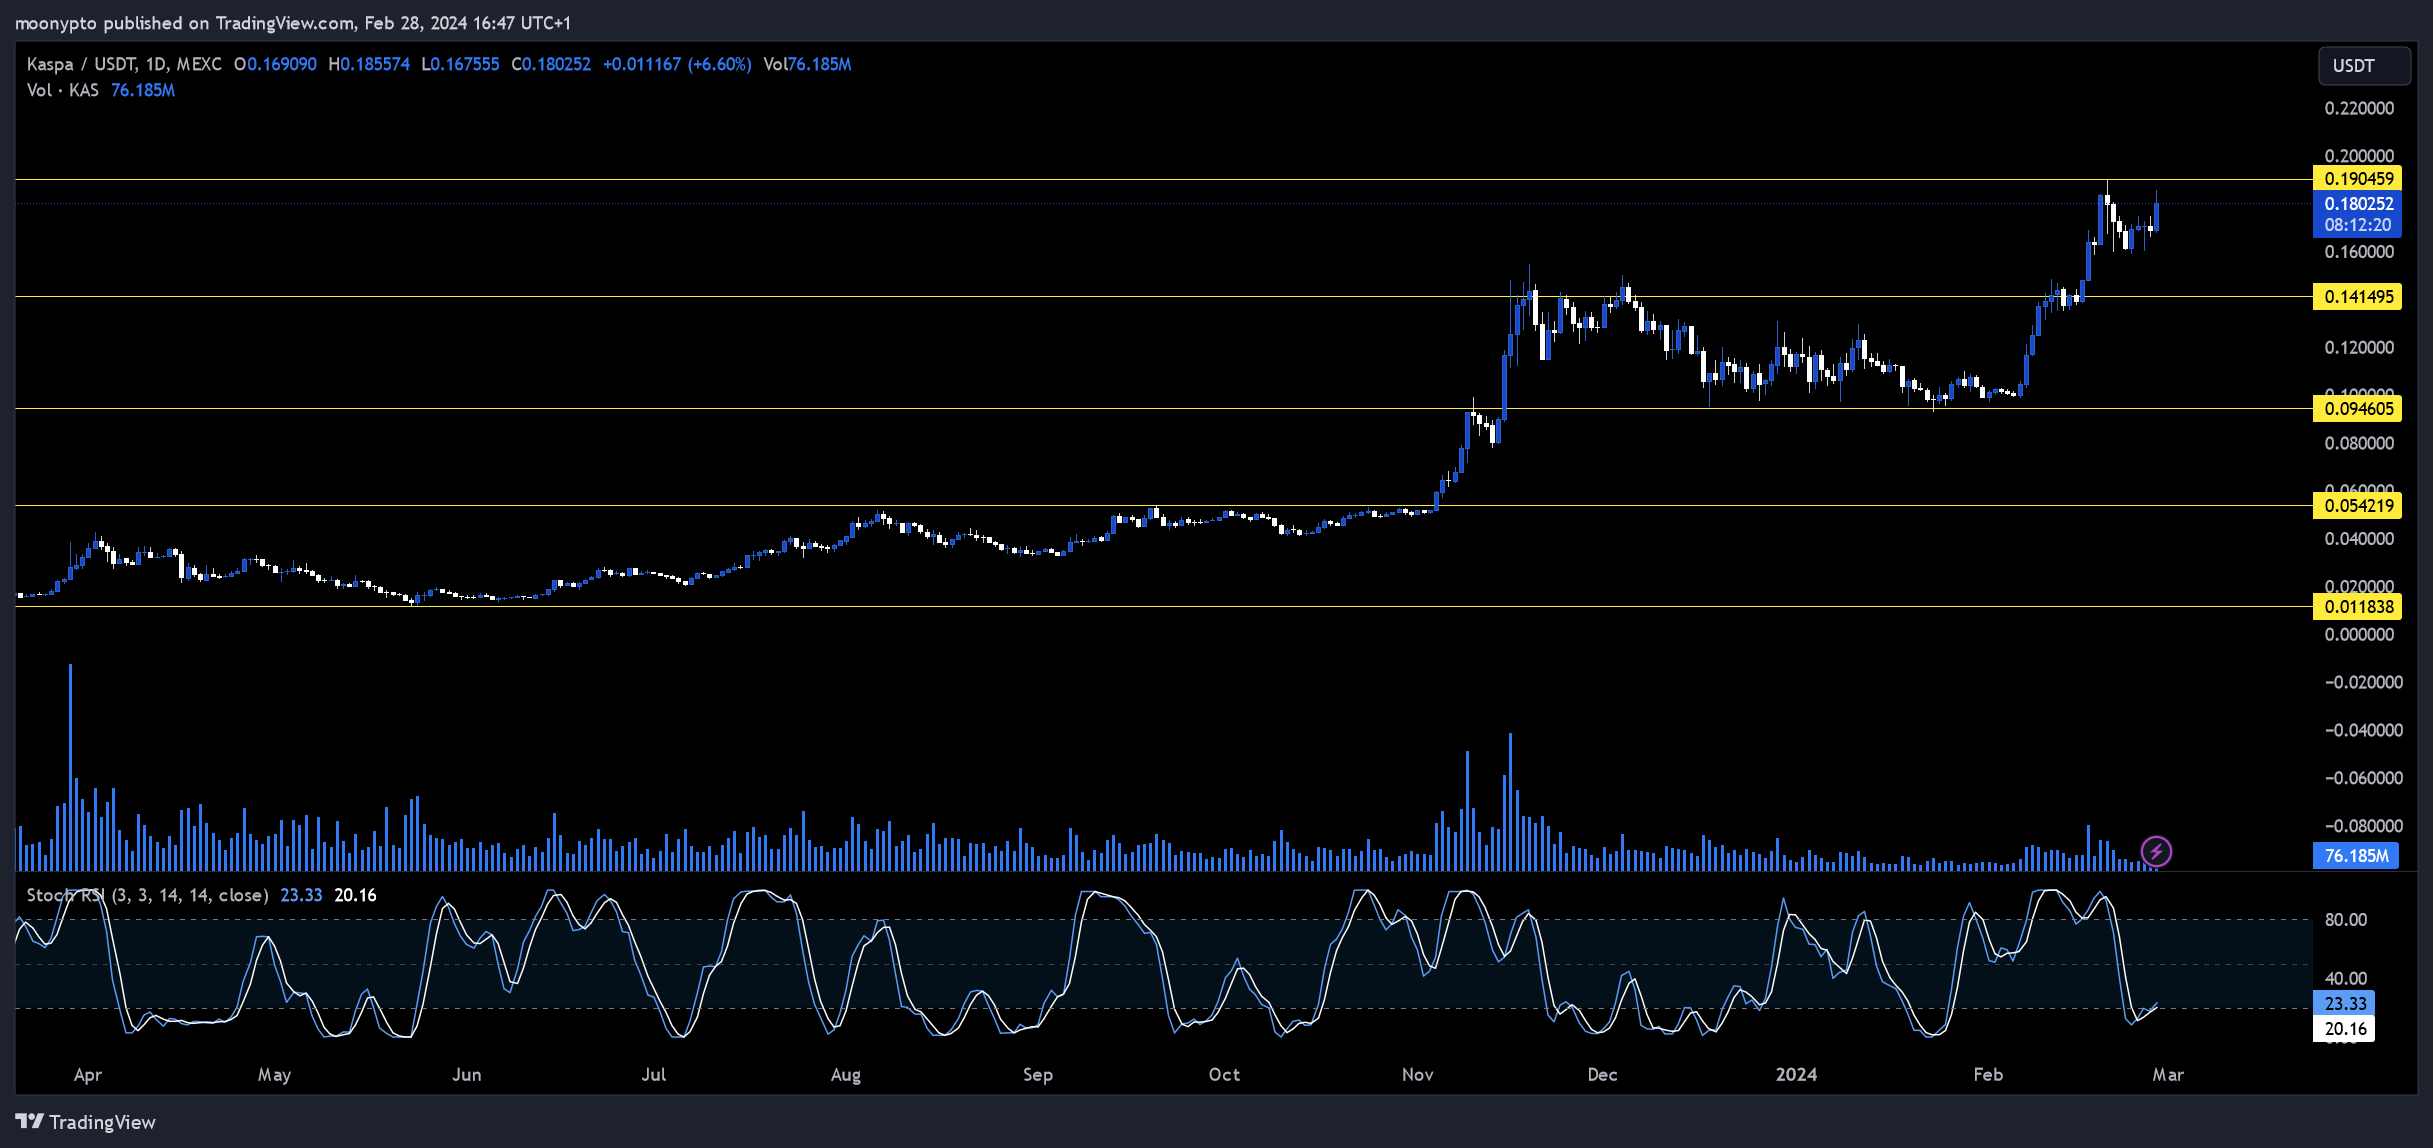
Task: Click the Aug label on time axis
Action: (x=846, y=1075)
